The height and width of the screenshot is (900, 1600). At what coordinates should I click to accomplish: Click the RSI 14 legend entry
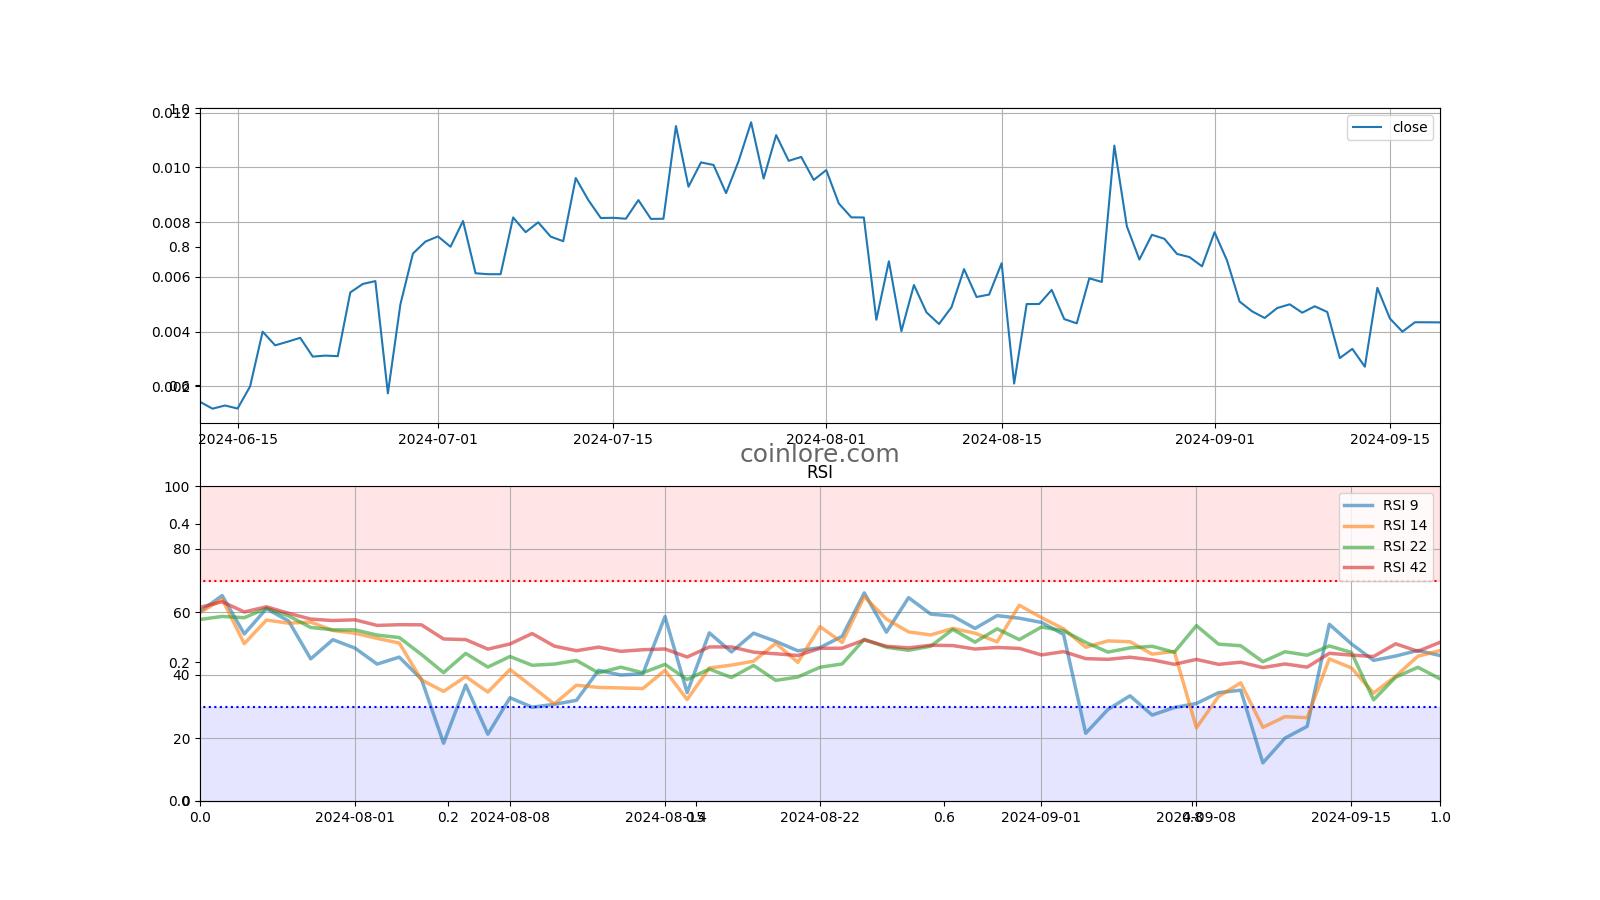[1385, 525]
